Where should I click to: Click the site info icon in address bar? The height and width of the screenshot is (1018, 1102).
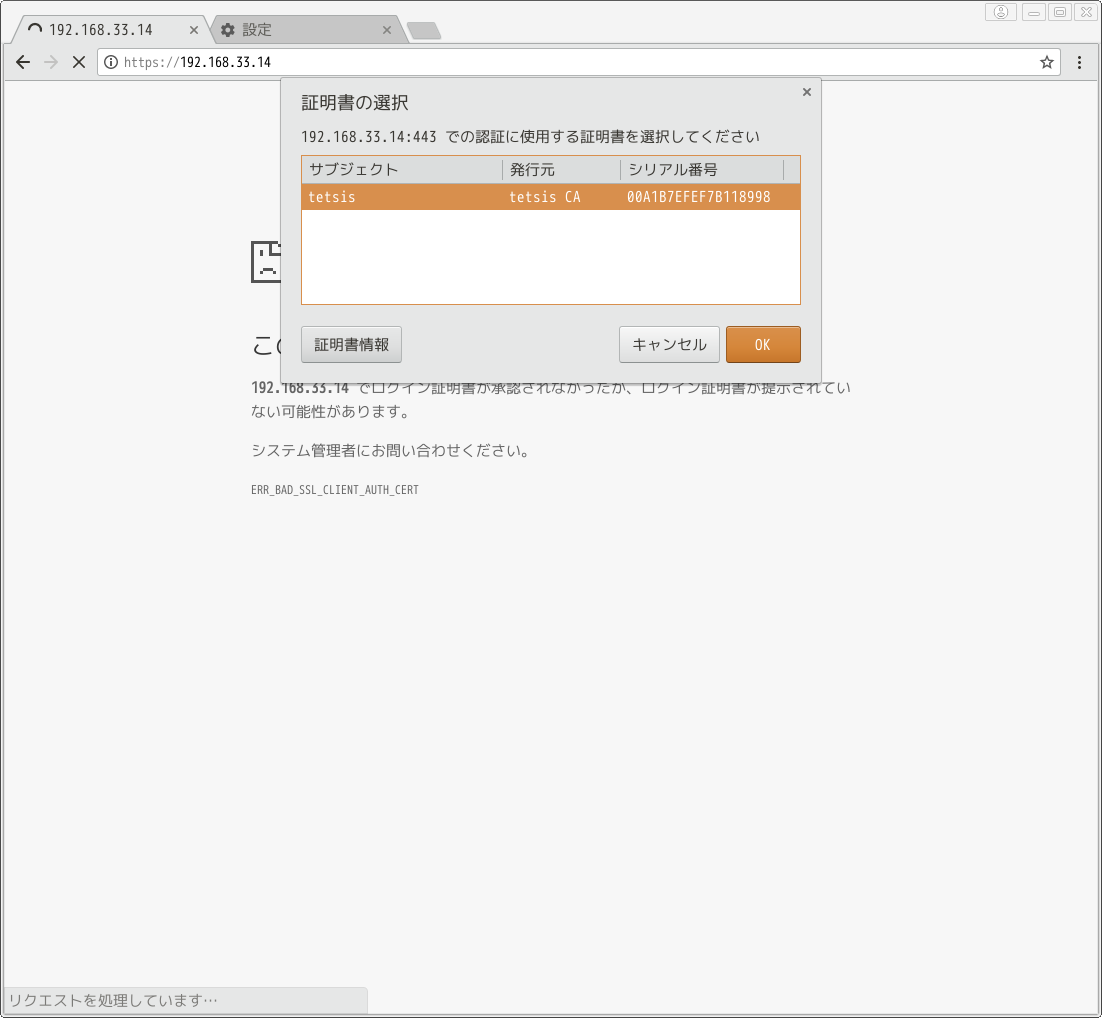click(111, 62)
